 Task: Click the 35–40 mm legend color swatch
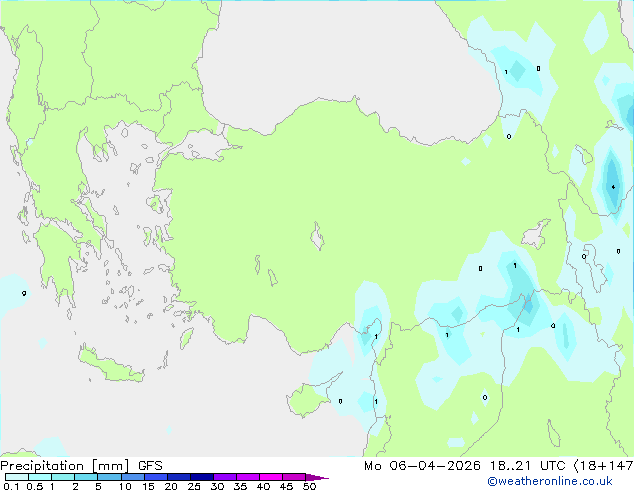(x=247, y=477)
